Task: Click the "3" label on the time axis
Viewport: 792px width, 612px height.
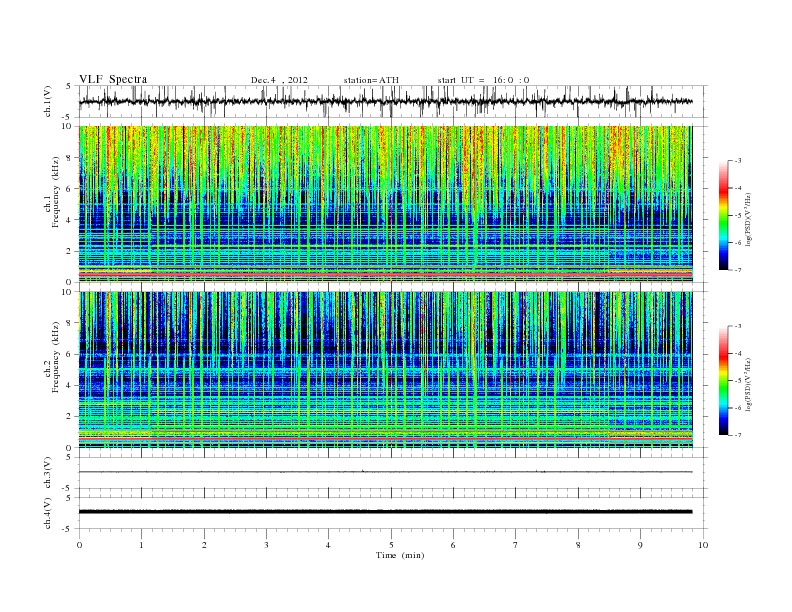Action: click(x=266, y=545)
